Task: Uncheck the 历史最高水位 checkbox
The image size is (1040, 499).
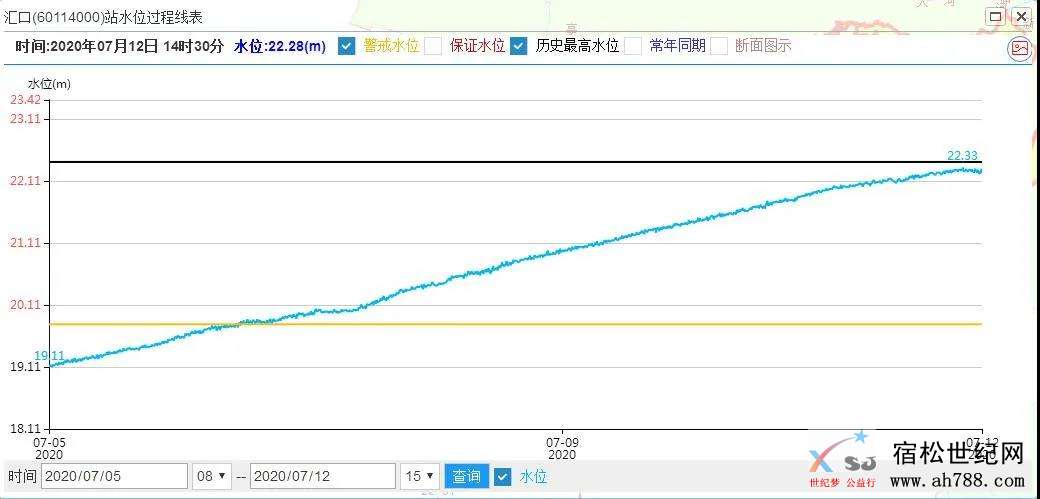Action: [x=519, y=46]
